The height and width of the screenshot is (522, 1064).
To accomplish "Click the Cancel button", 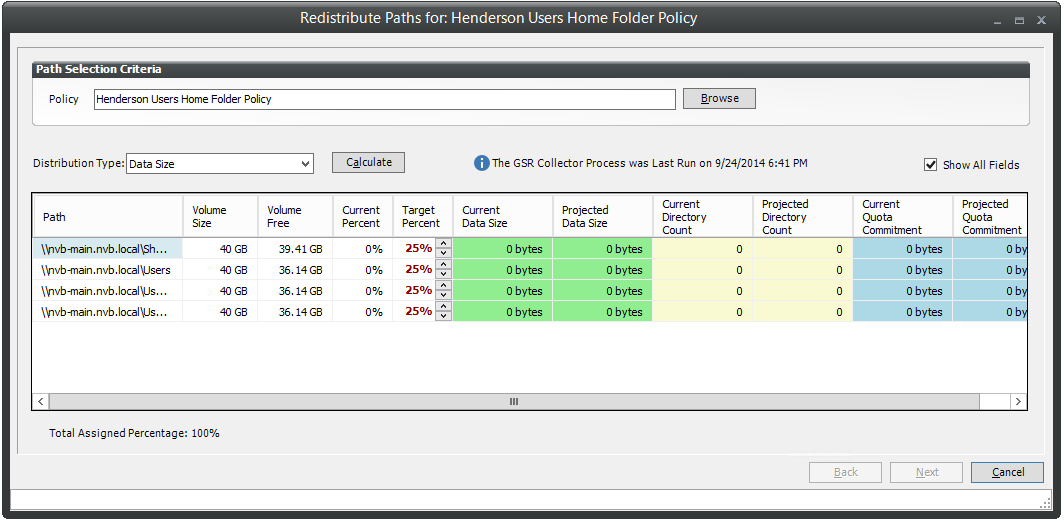I will click(1007, 472).
